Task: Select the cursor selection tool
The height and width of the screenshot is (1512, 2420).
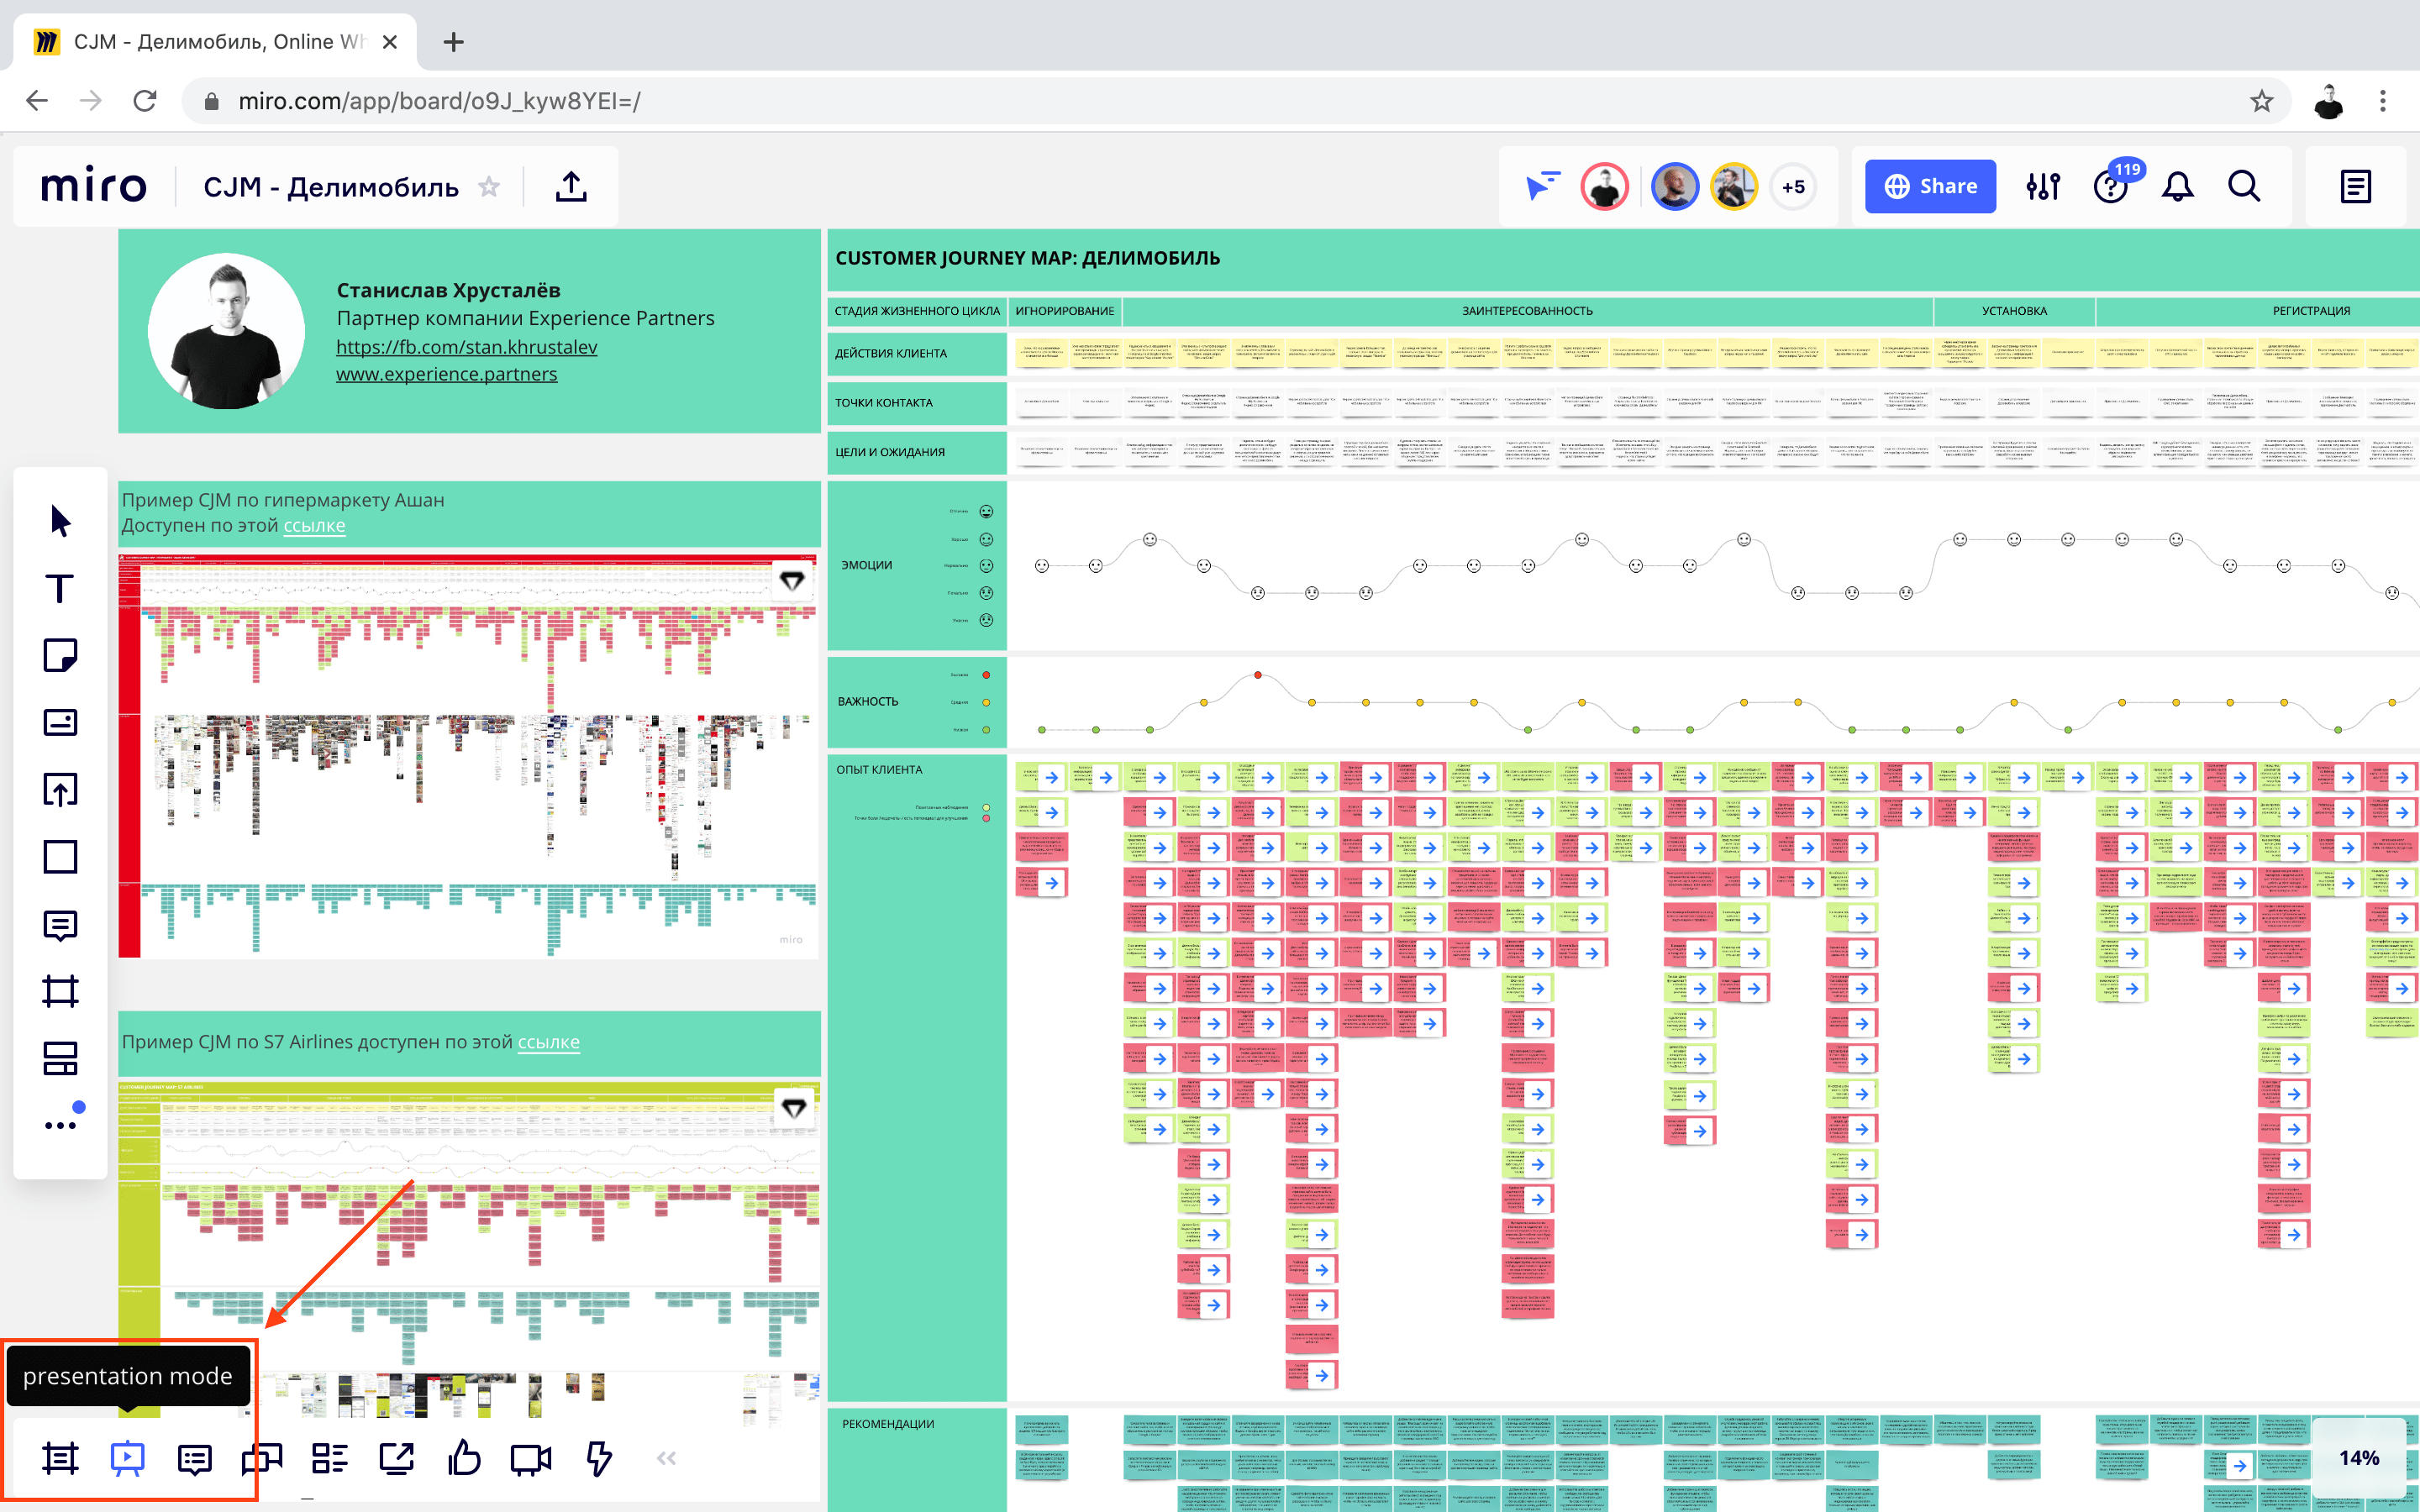Action: [x=60, y=521]
